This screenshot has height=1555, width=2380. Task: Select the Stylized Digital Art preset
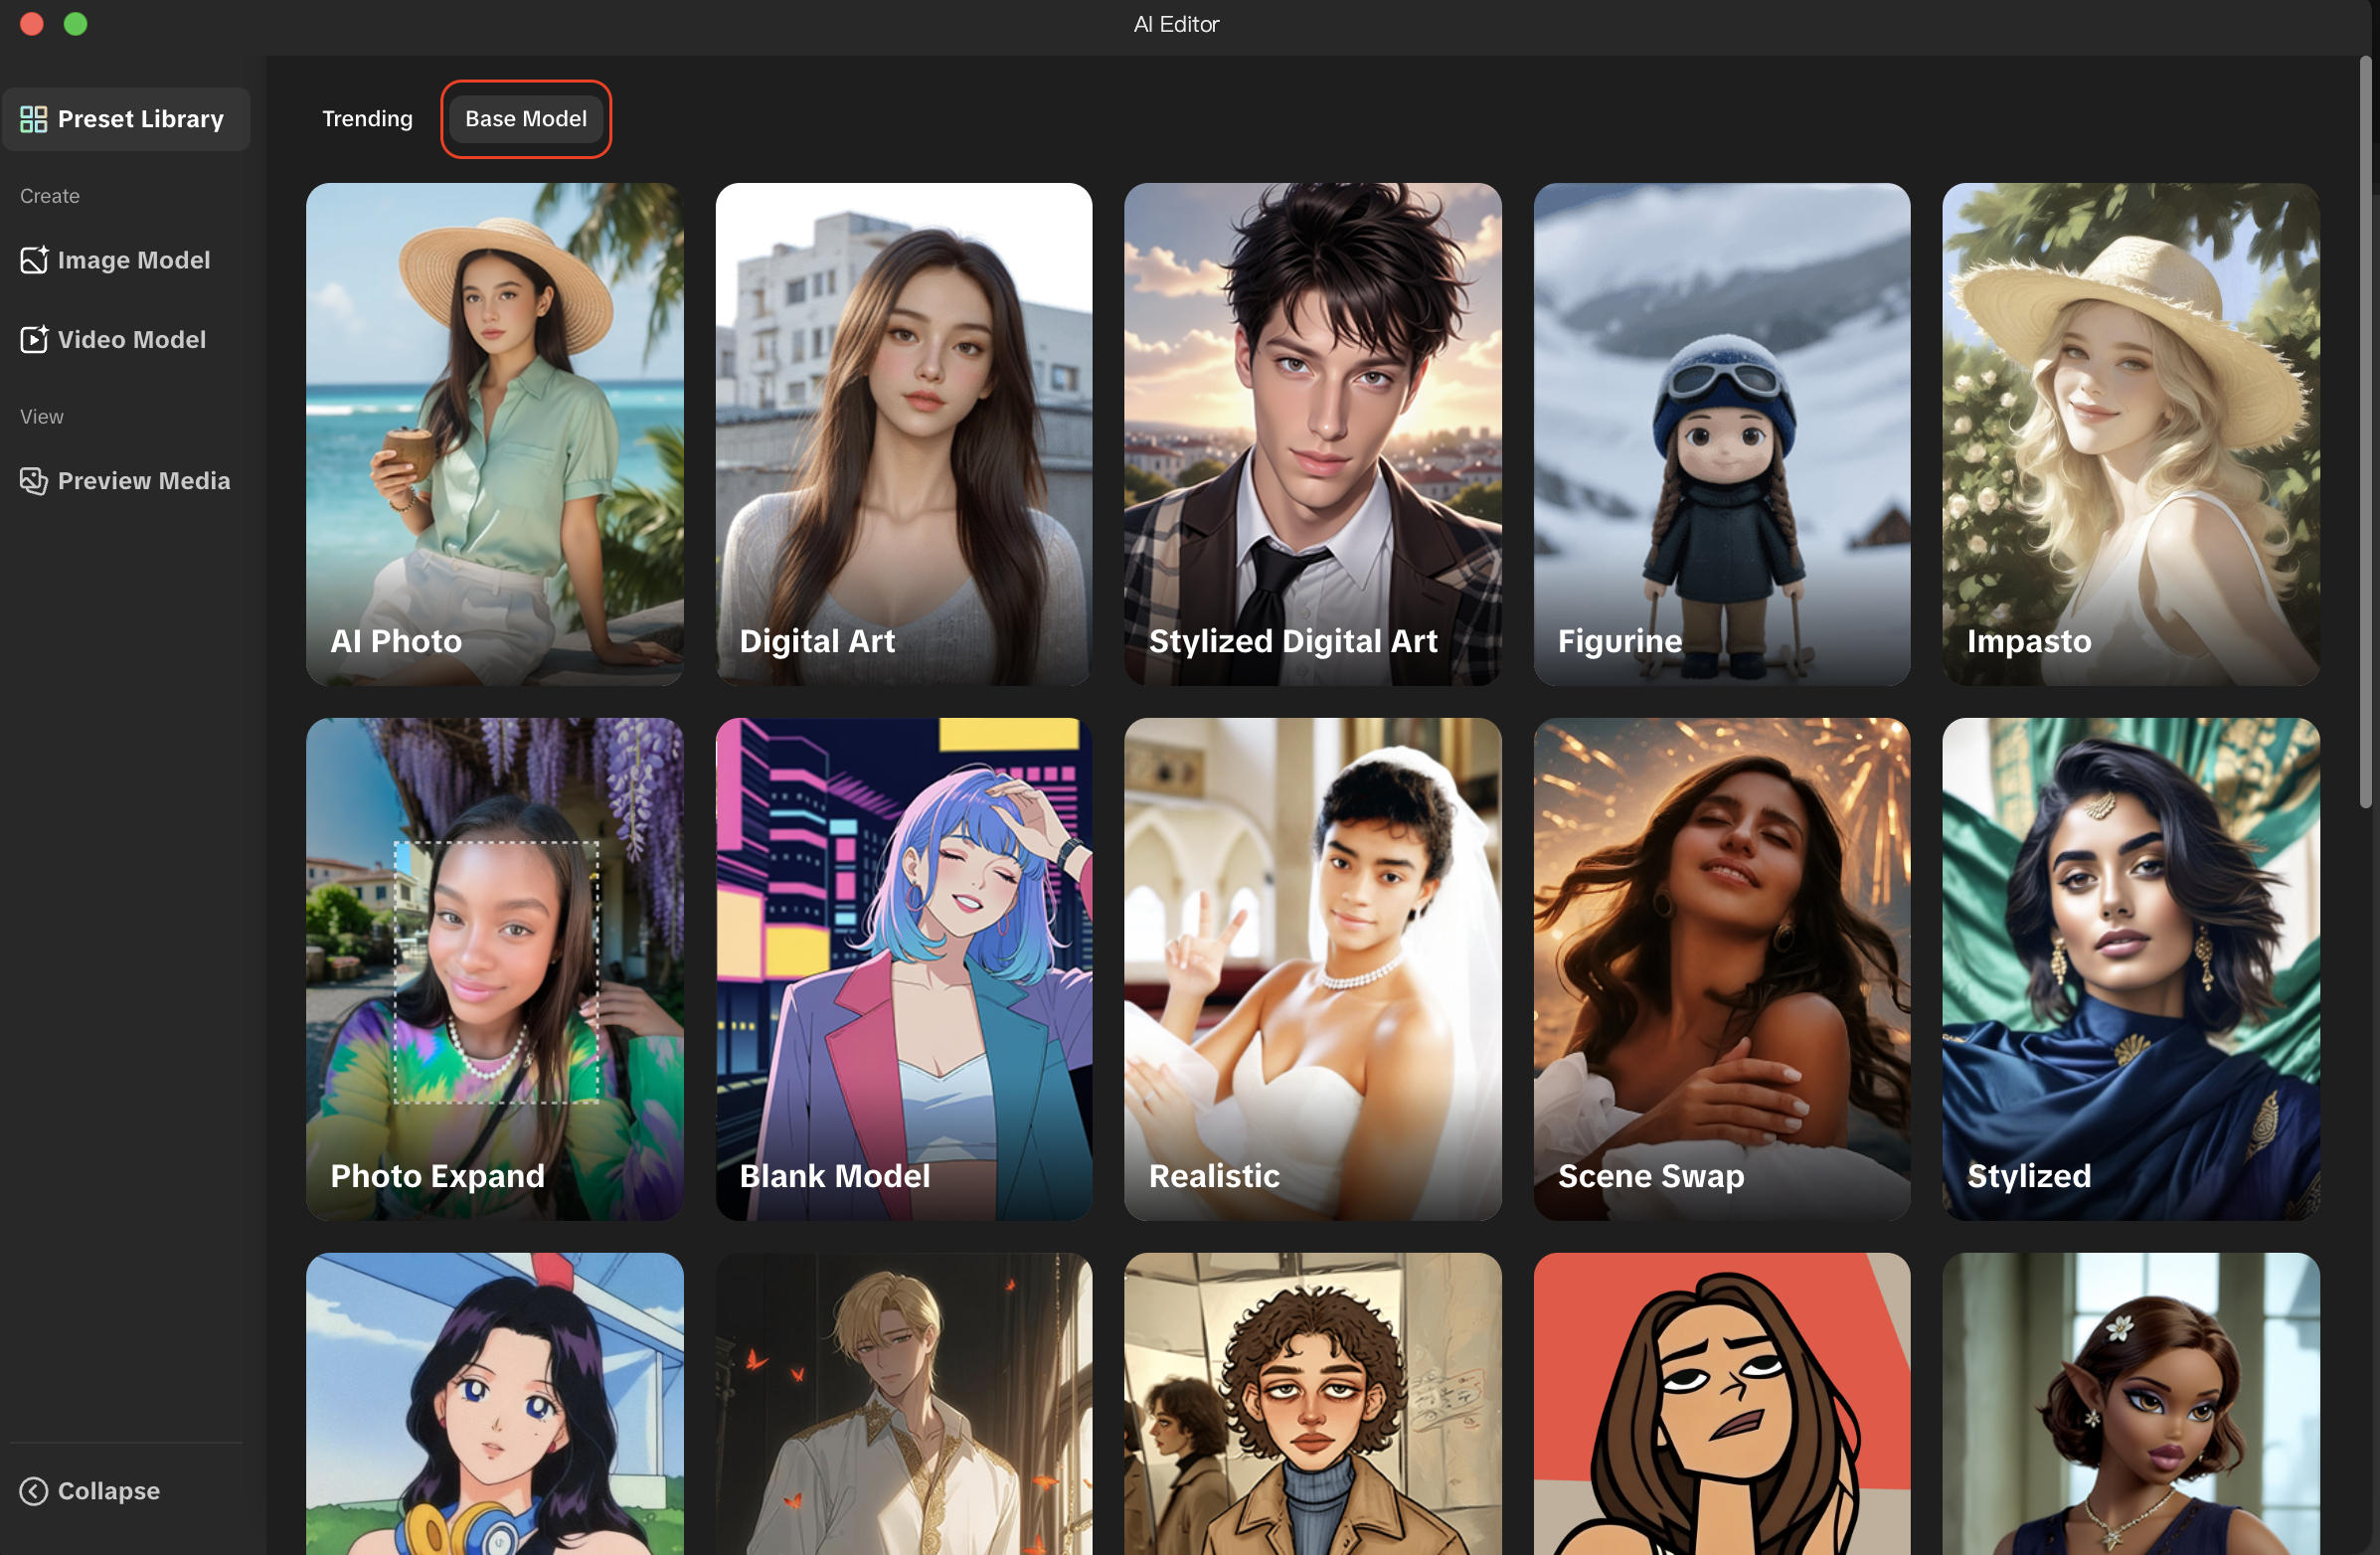pyautogui.click(x=1313, y=434)
